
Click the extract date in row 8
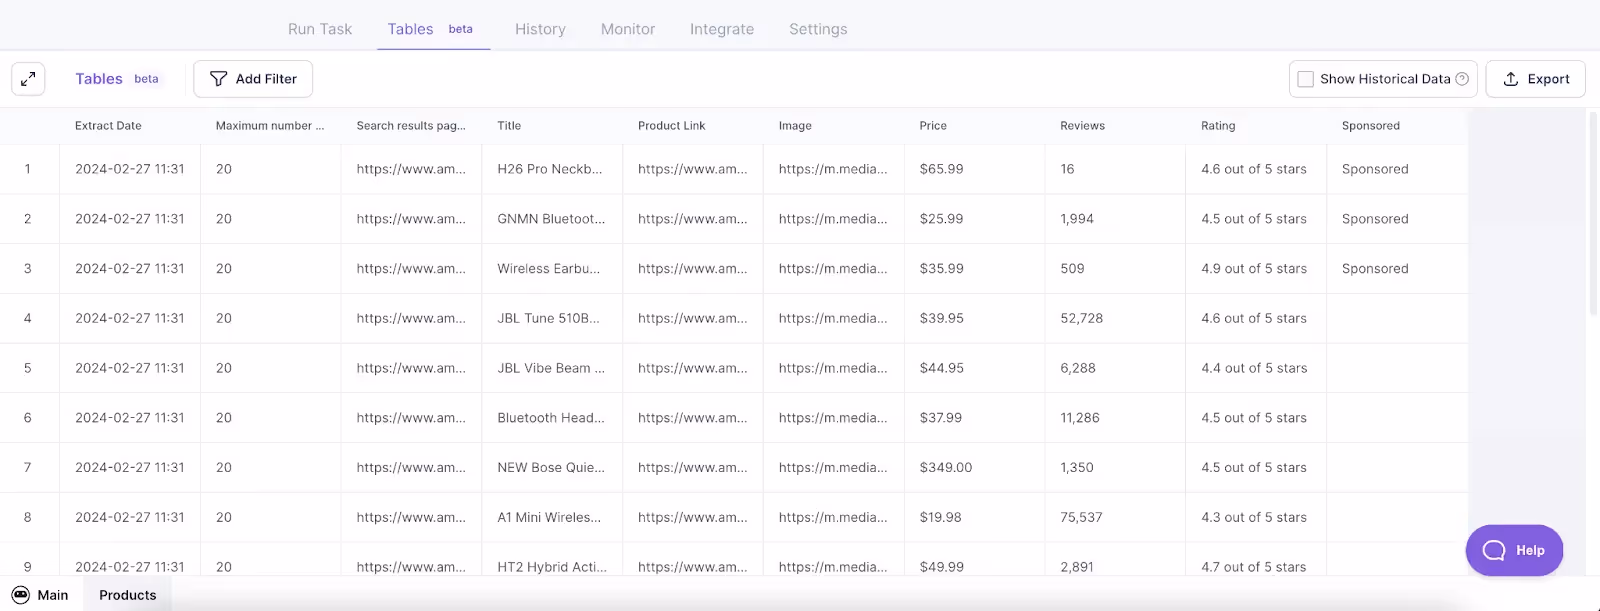pyautogui.click(x=130, y=517)
